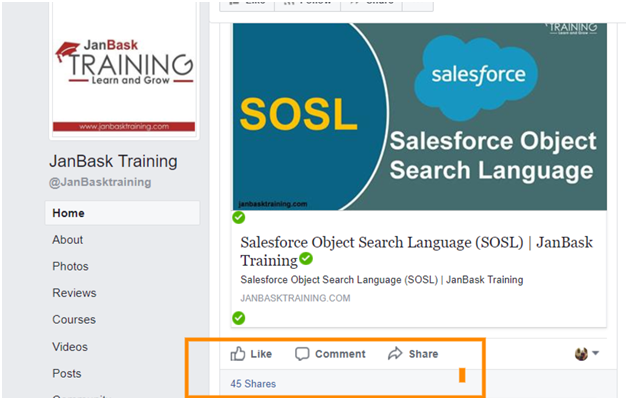628x400 pixels.
Task: Click the Comment text label
Action: pos(340,354)
